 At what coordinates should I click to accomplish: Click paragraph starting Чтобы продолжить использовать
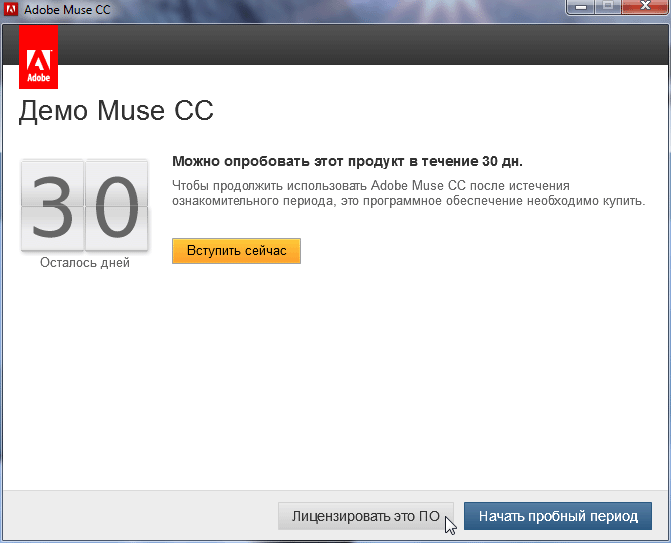pyautogui.click(x=408, y=193)
